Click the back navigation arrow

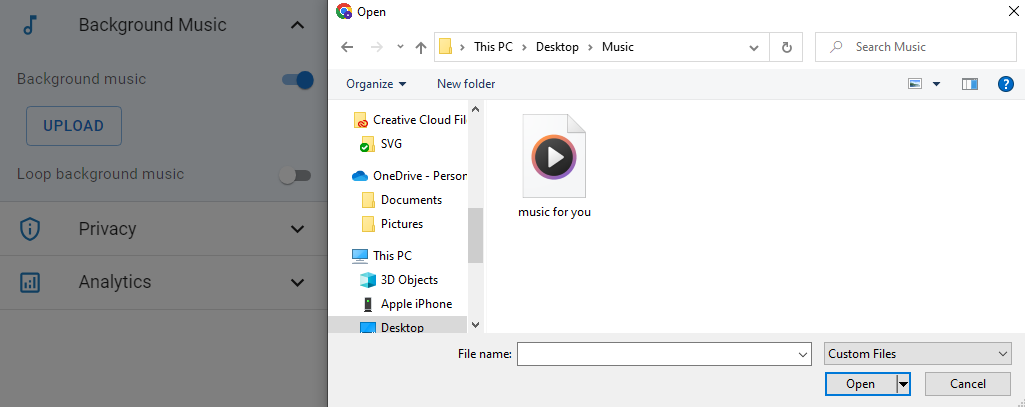pos(347,47)
